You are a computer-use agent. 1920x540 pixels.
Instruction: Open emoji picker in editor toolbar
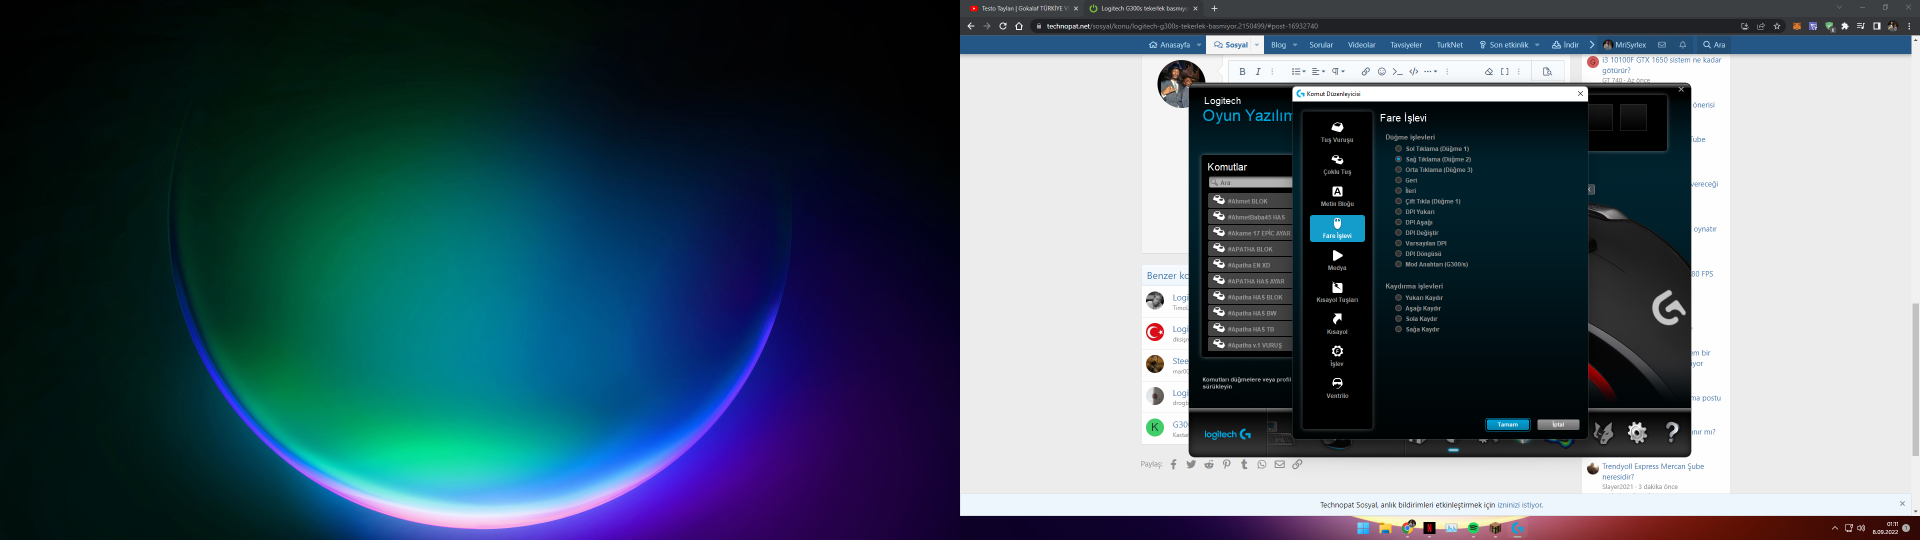click(1382, 72)
